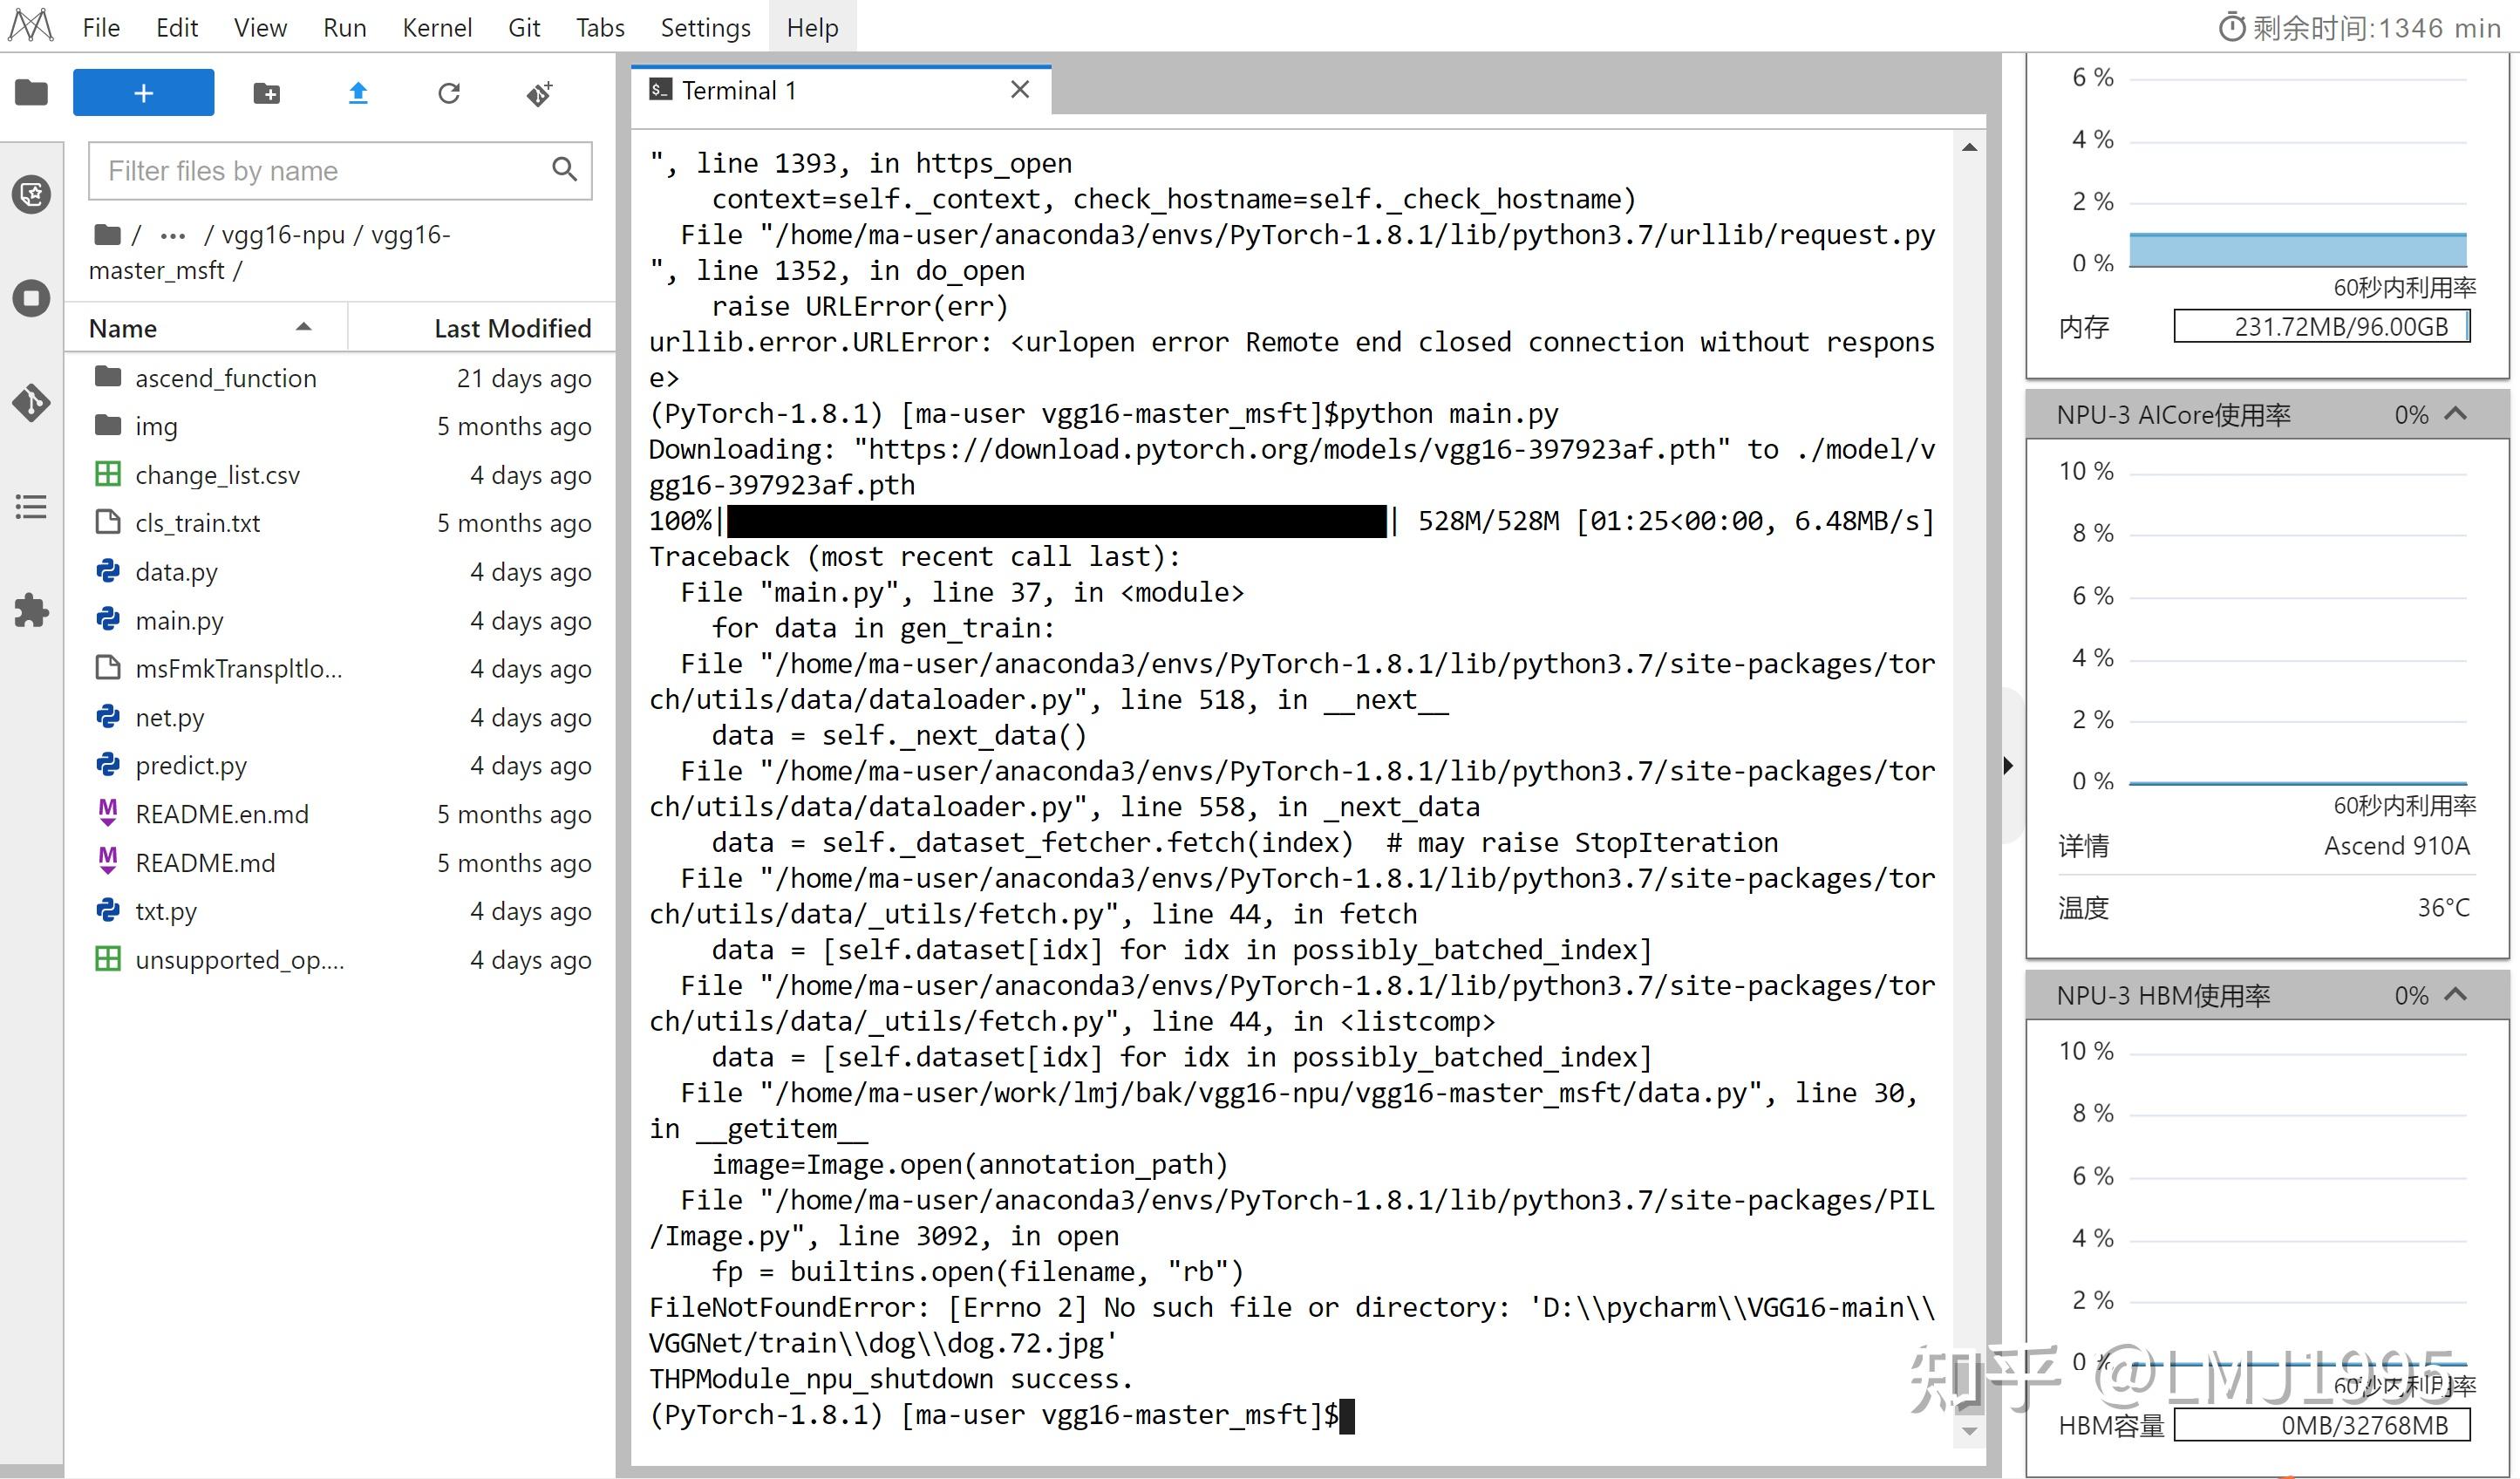Navigate to vgg16-npu via the breadcrumb link
The height and width of the screenshot is (1479, 2520).
pyautogui.click(x=283, y=234)
